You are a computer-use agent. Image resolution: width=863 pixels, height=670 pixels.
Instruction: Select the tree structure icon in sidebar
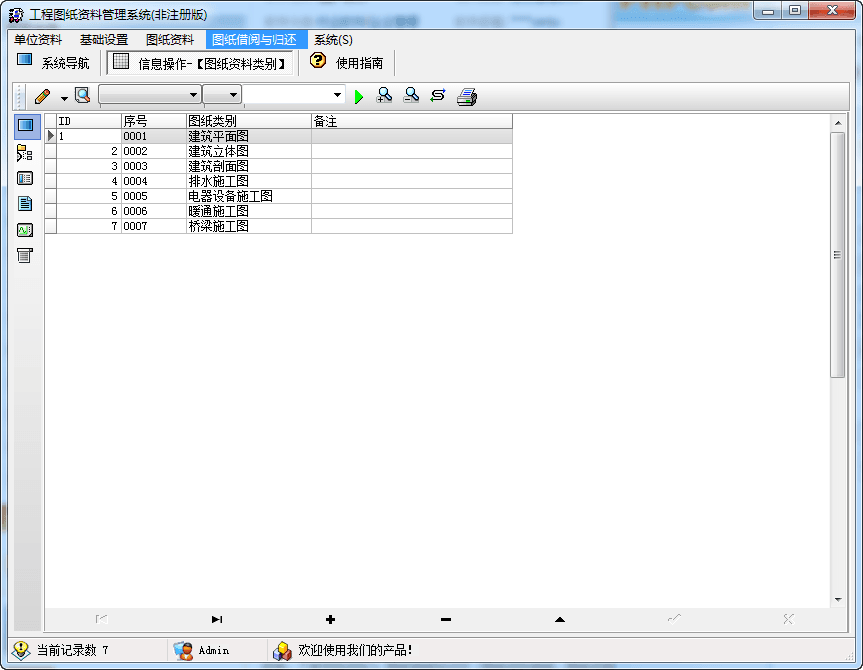pyautogui.click(x=25, y=153)
